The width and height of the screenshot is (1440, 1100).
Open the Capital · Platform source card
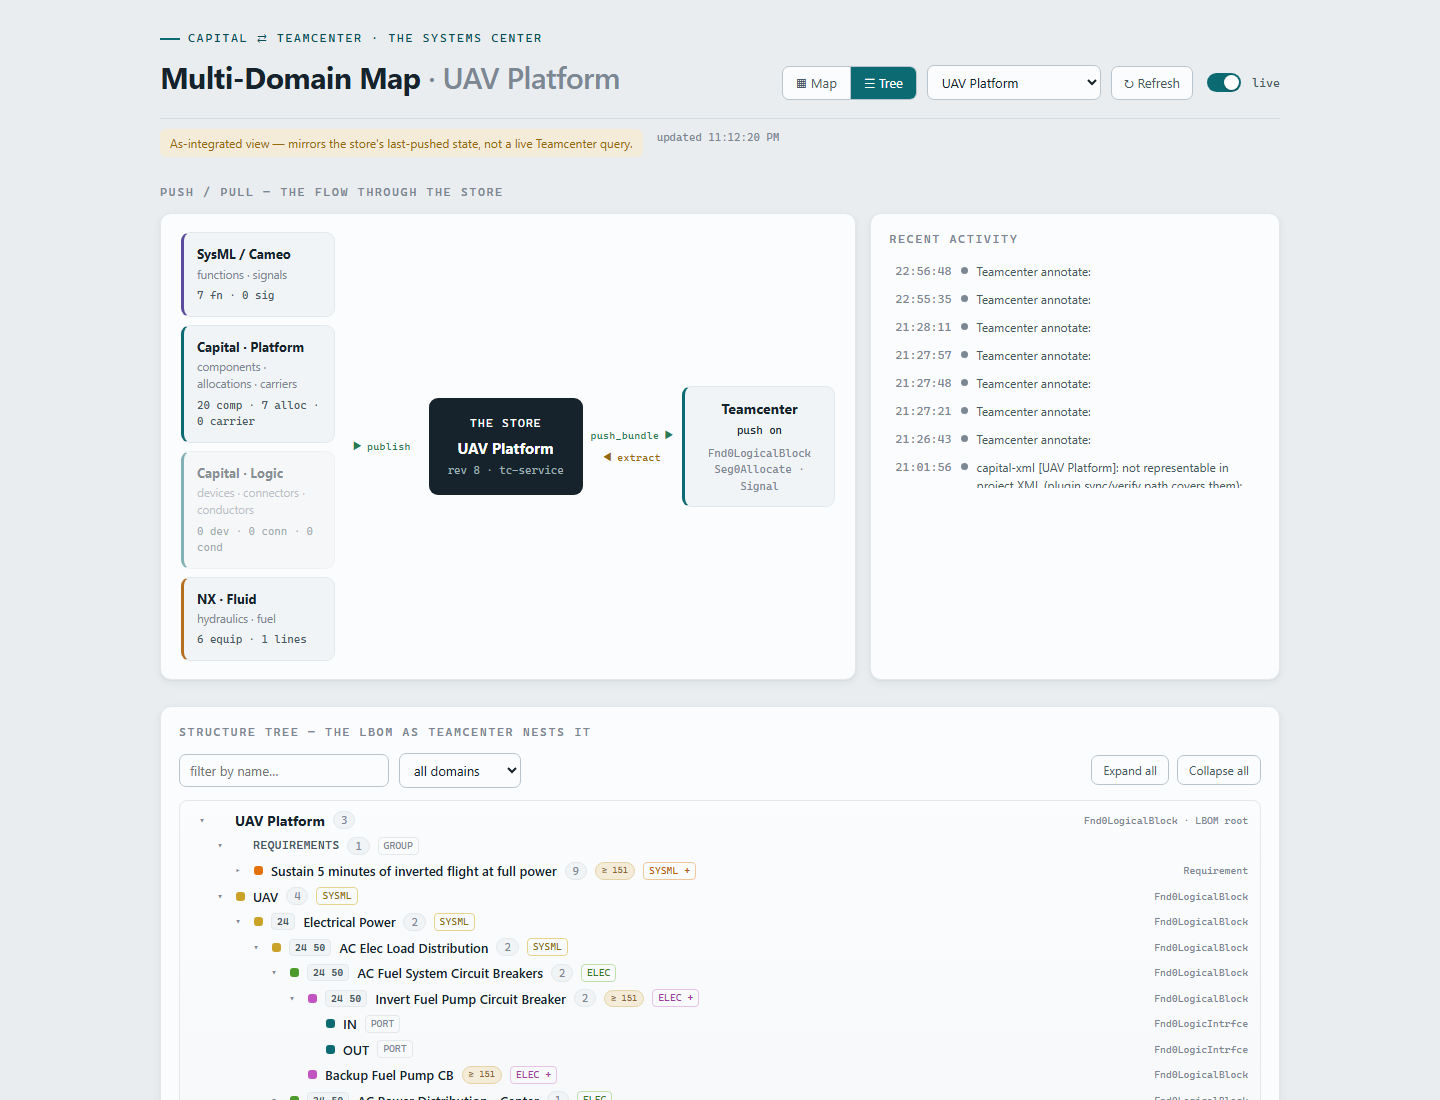pos(258,384)
